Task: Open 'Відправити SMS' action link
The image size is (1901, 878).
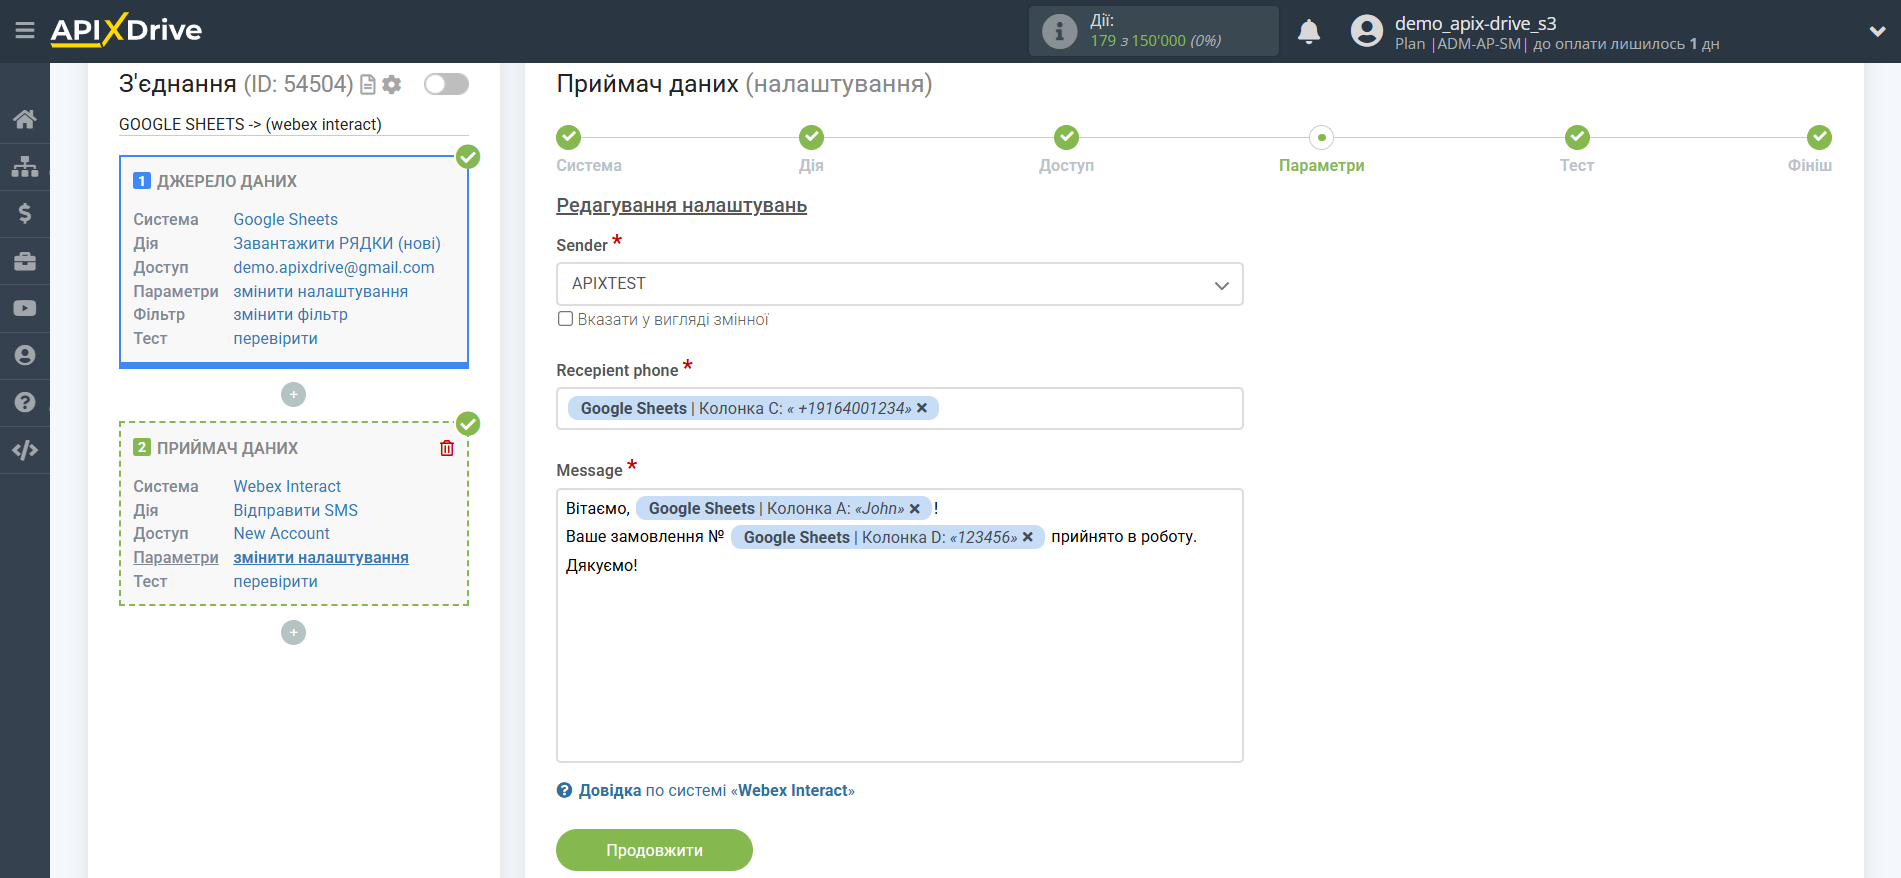Action: [295, 510]
